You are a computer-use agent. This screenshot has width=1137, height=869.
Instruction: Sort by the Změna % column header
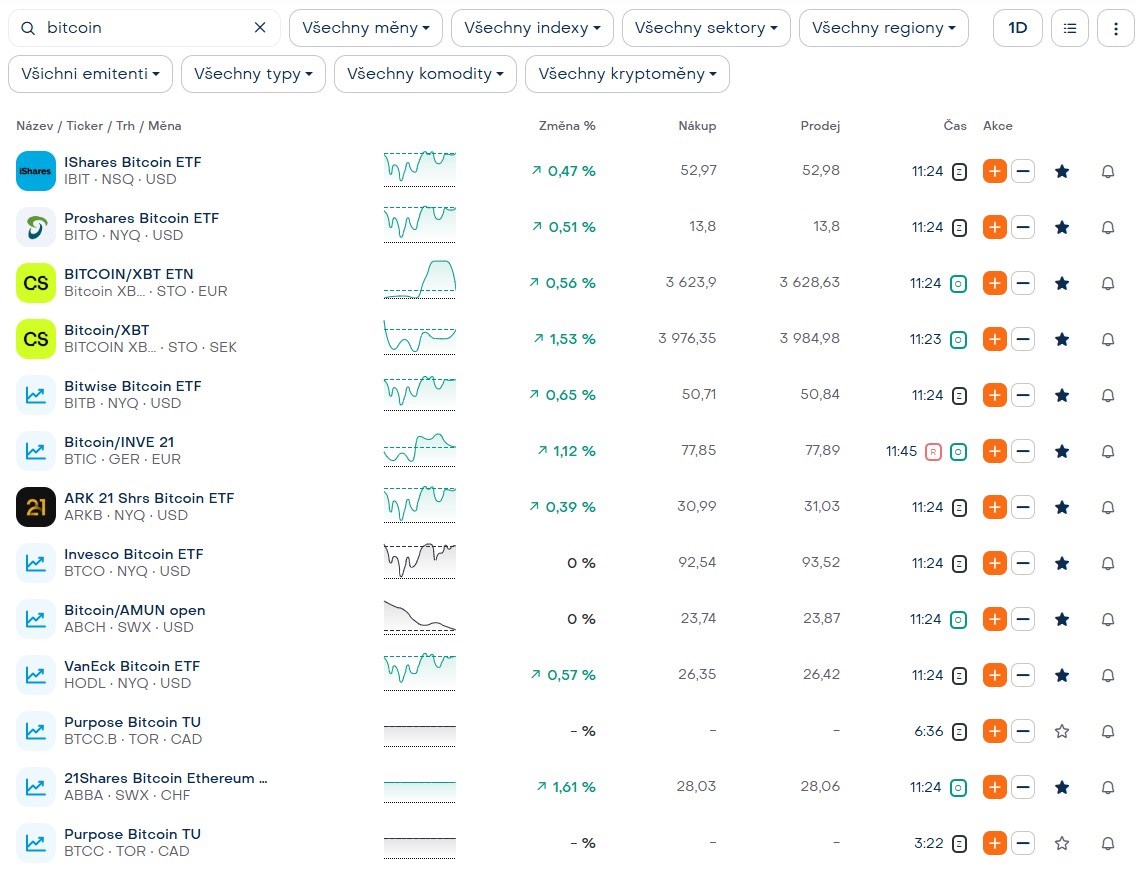pyautogui.click(x=566, y=126)
